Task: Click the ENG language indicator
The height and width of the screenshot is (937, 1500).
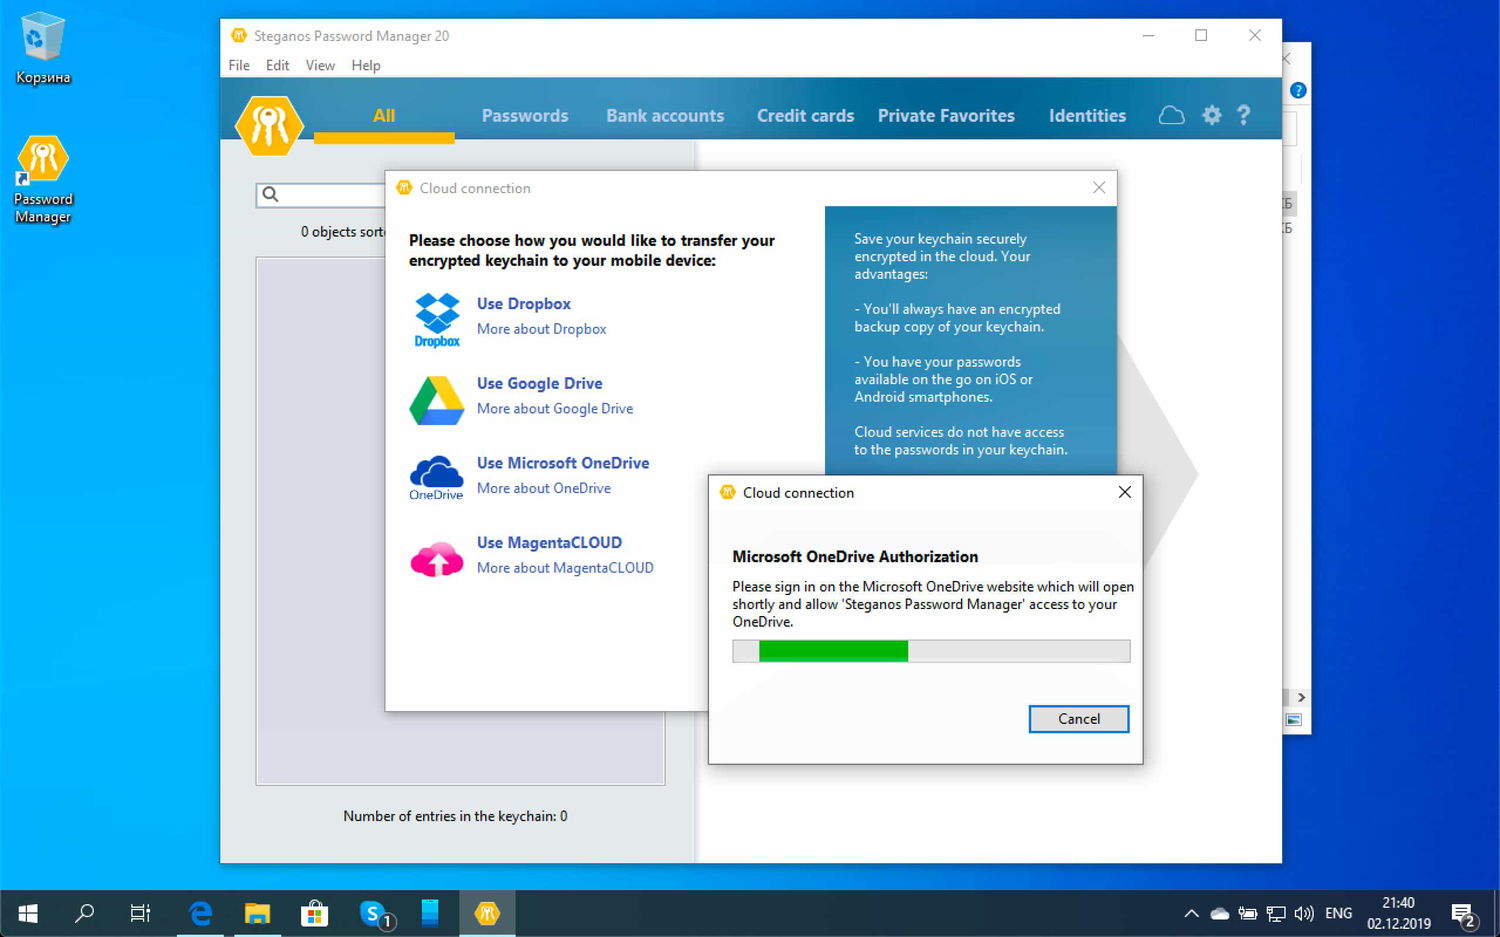Action: [x=1338, y=913]
